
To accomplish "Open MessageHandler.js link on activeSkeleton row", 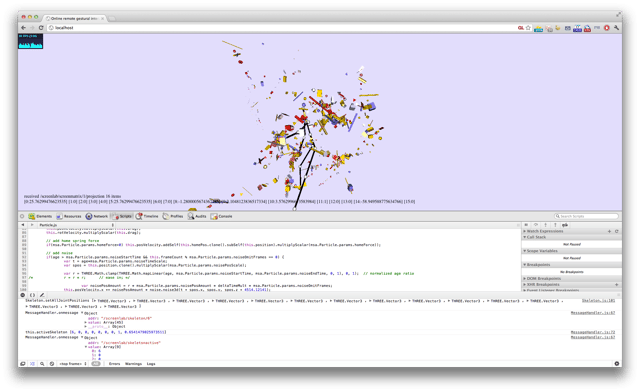I will click(593, 333).
